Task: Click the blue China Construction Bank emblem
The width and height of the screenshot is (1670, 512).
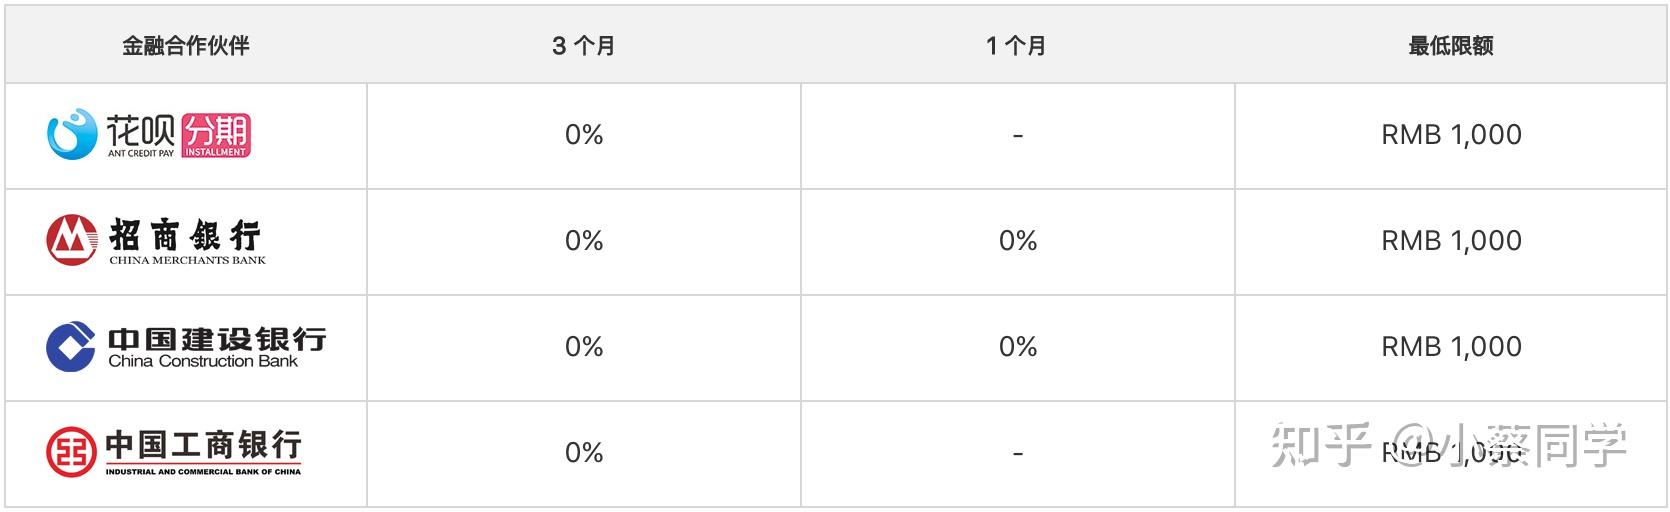Action: 71,346
